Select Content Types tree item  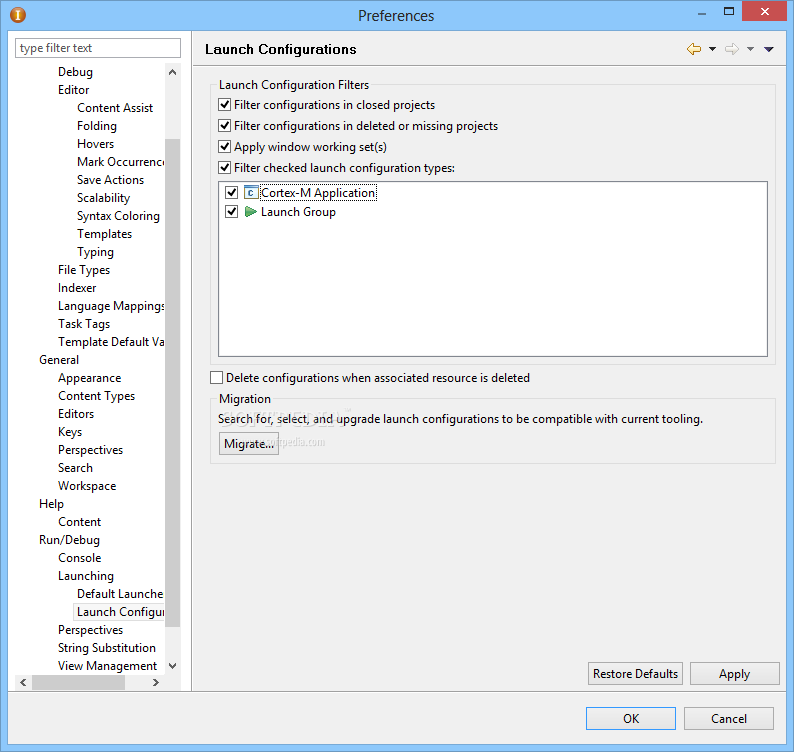(x=96, y=396)
